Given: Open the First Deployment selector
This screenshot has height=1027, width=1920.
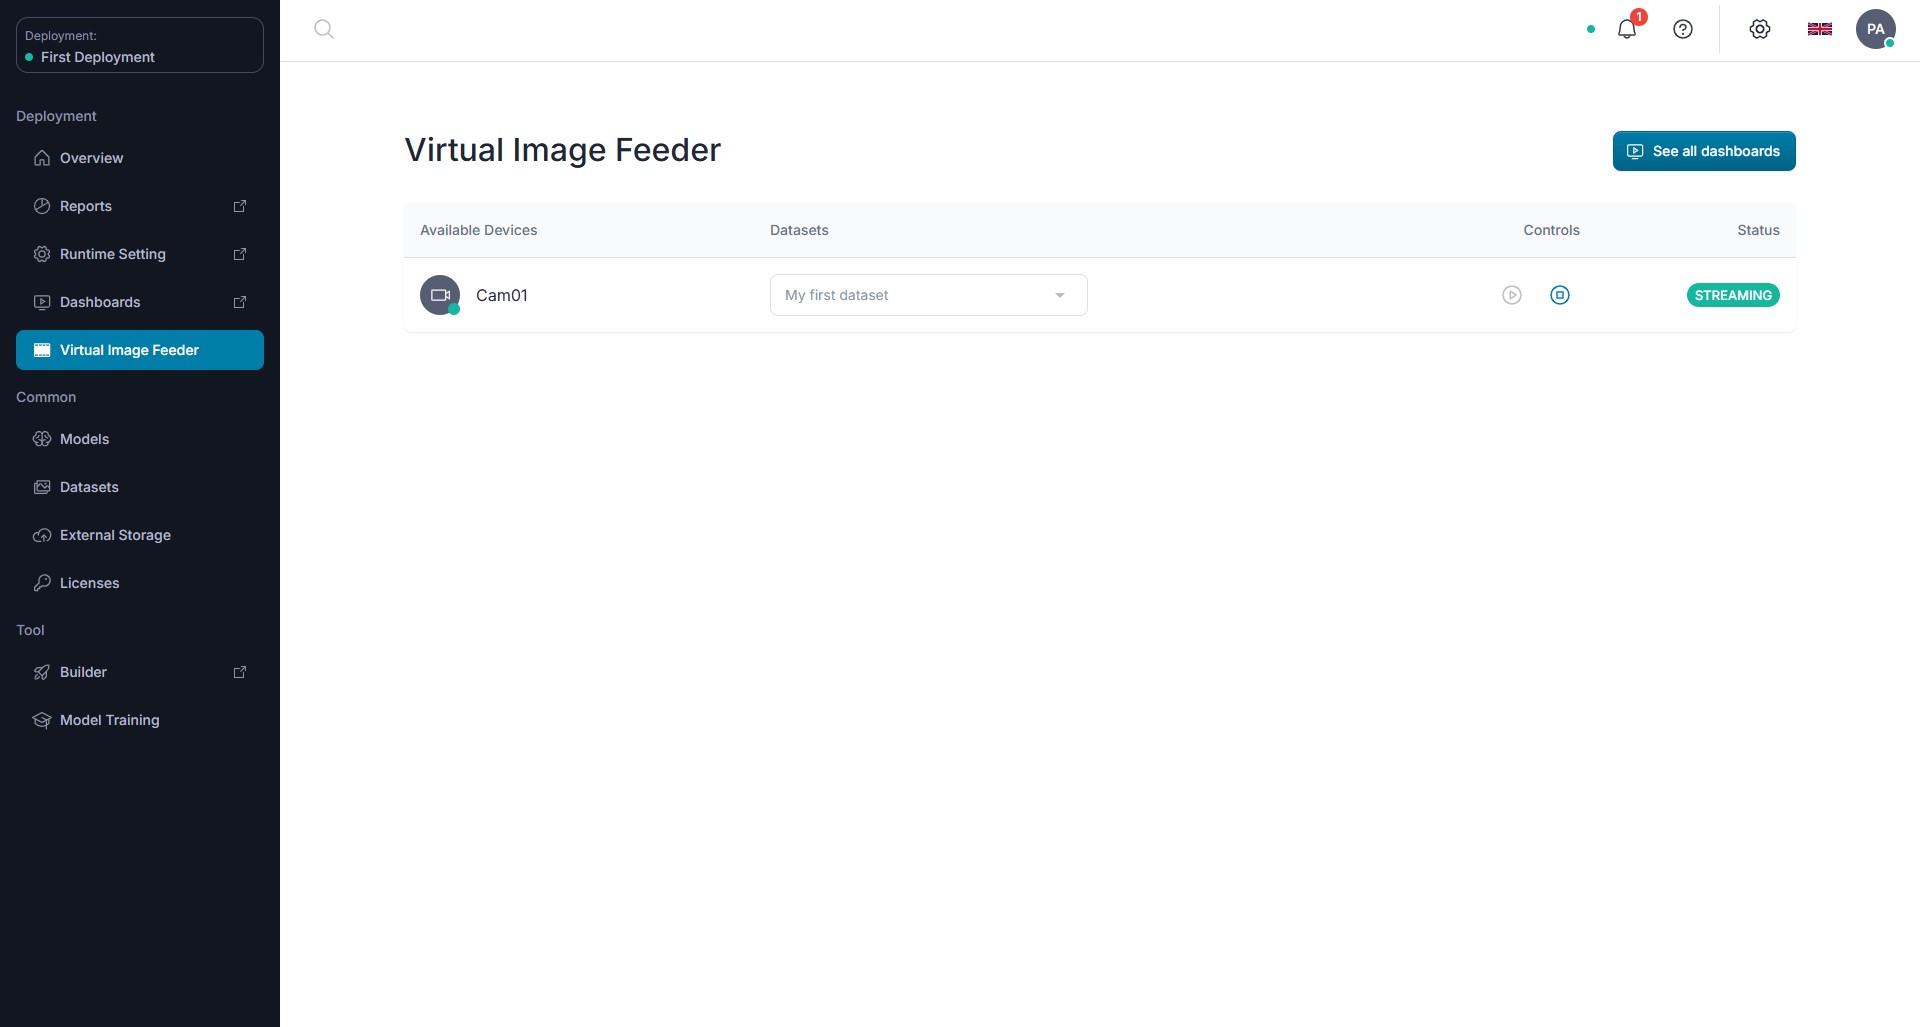Looking at the screenshot, I should coord(140,45).
